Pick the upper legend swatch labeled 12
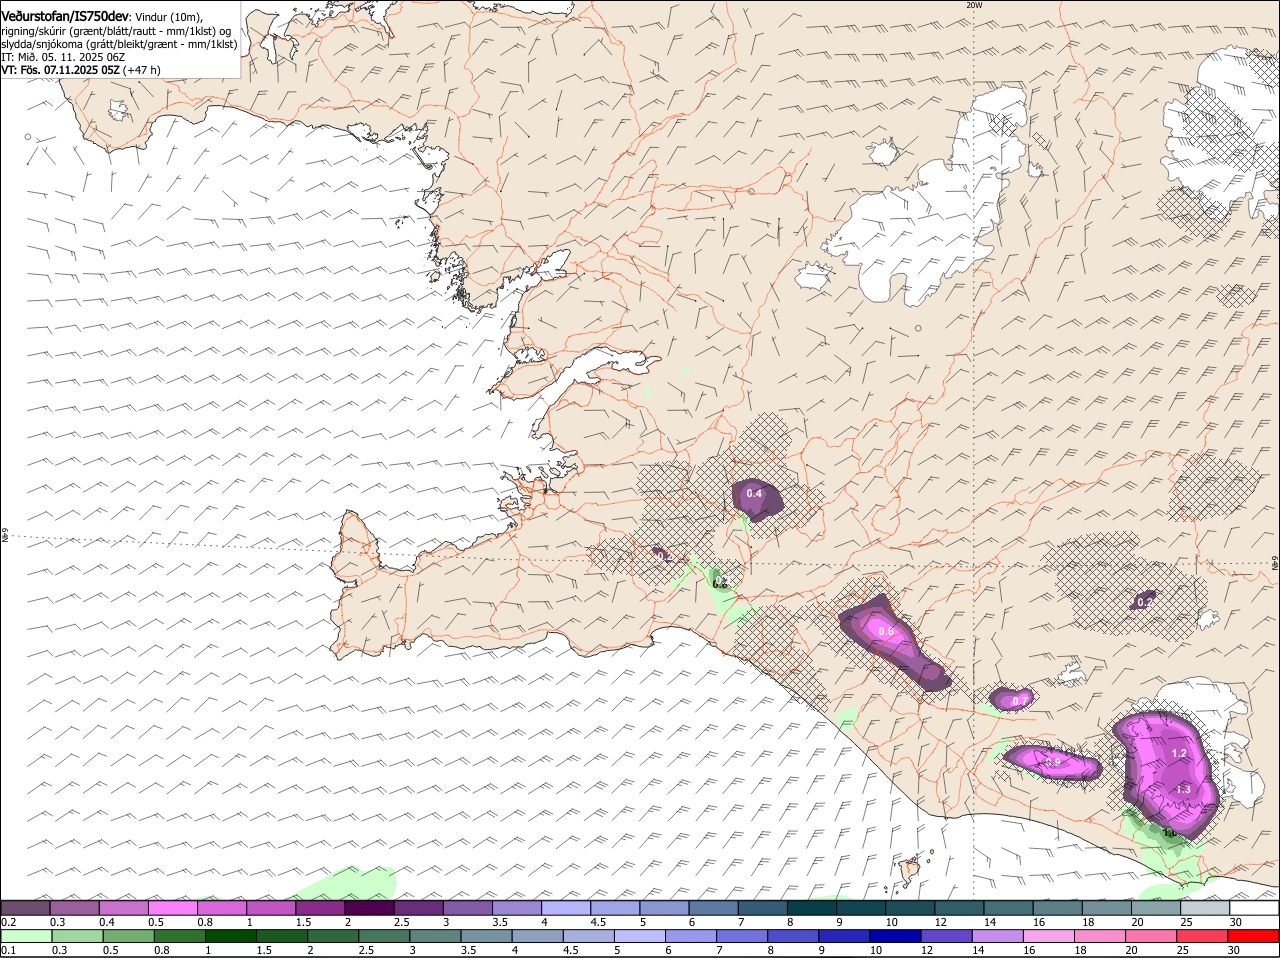The width and height of the screenshot is (1280, 958). [960, 908]
